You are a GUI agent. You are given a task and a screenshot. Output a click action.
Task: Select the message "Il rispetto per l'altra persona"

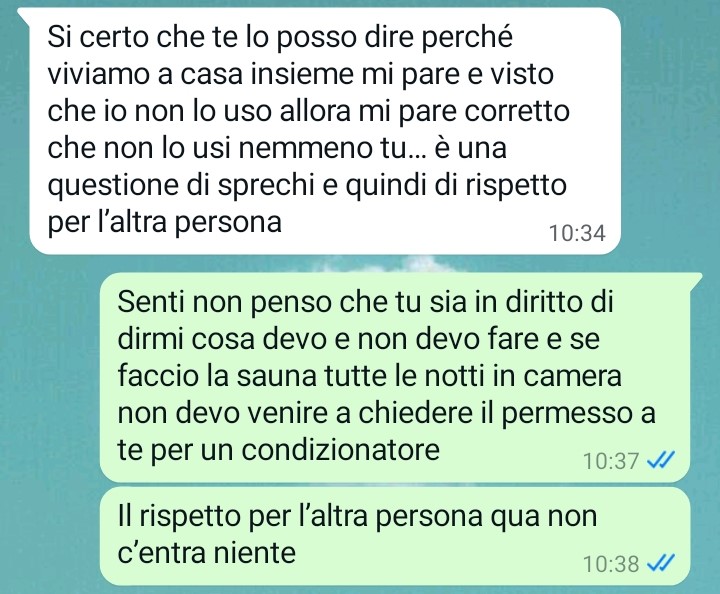pyautogui.click(x=395, y=536)
